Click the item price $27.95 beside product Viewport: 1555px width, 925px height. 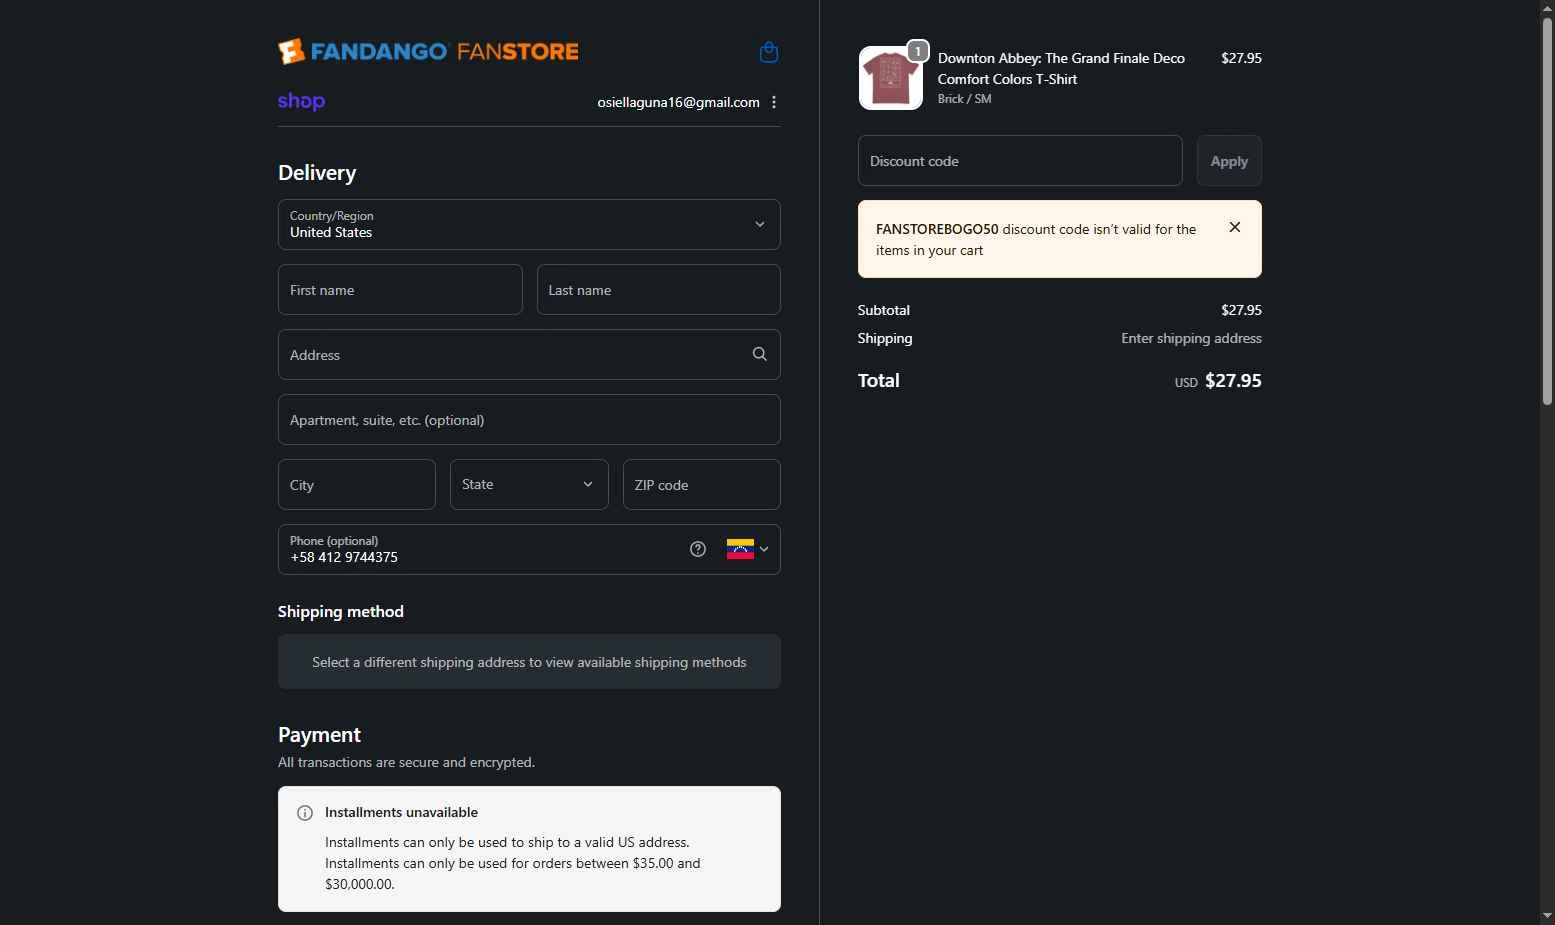tap(1241, 58)
